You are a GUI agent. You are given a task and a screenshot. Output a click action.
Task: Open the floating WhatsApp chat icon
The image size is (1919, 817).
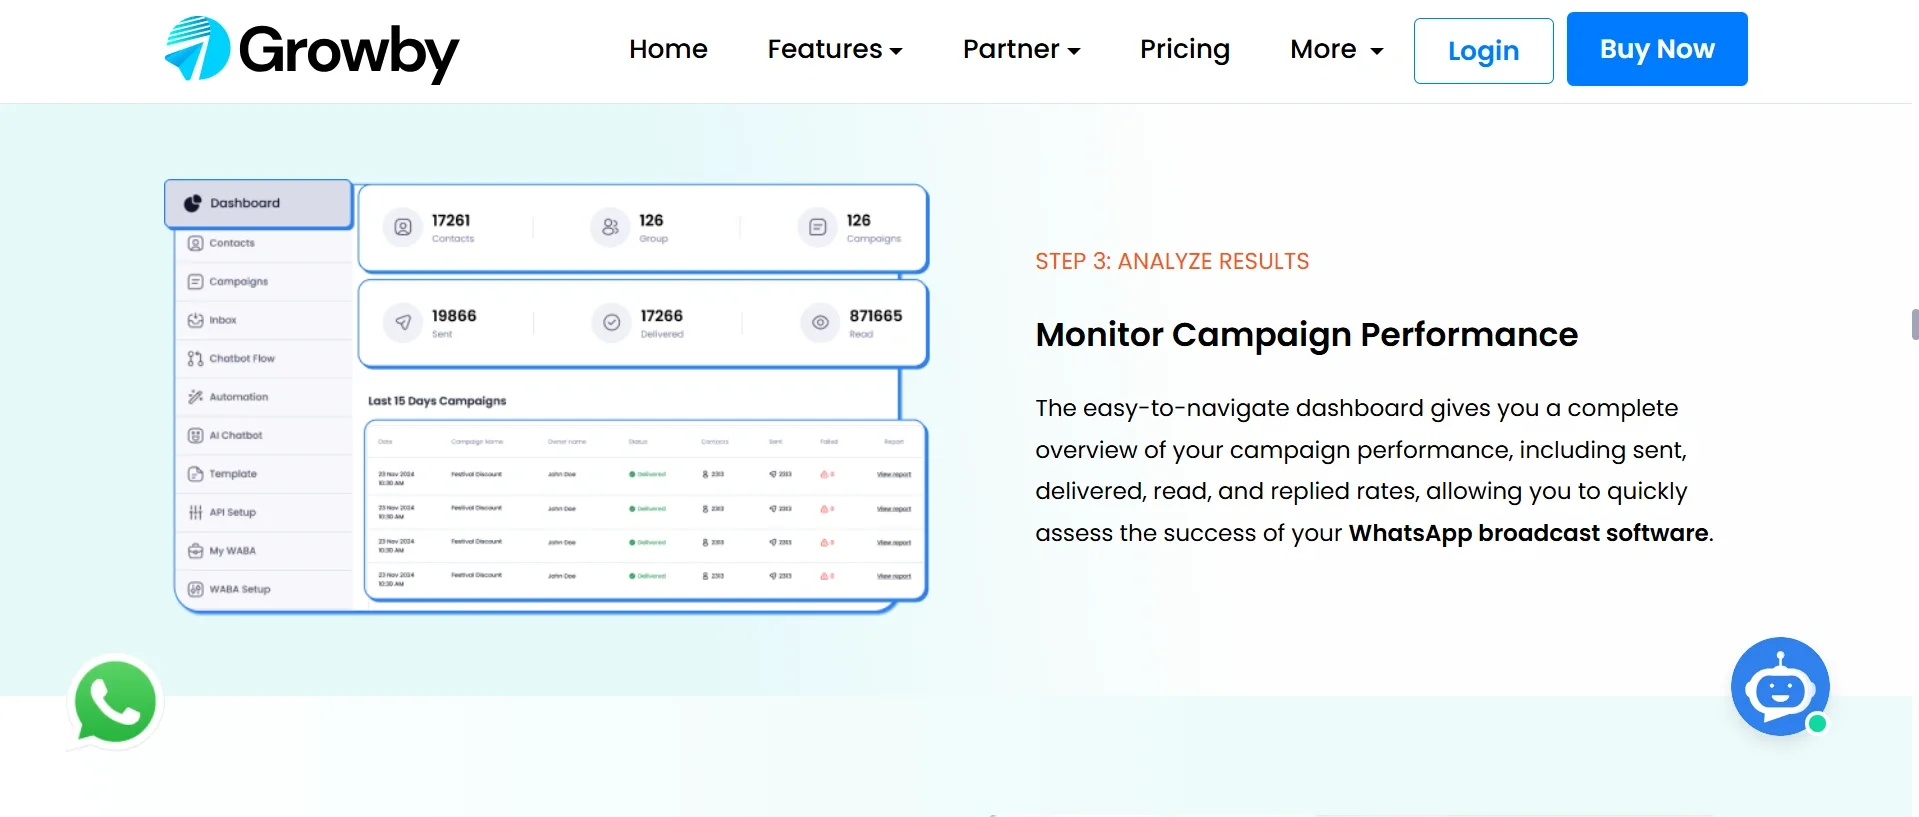(x=115, y=702)
